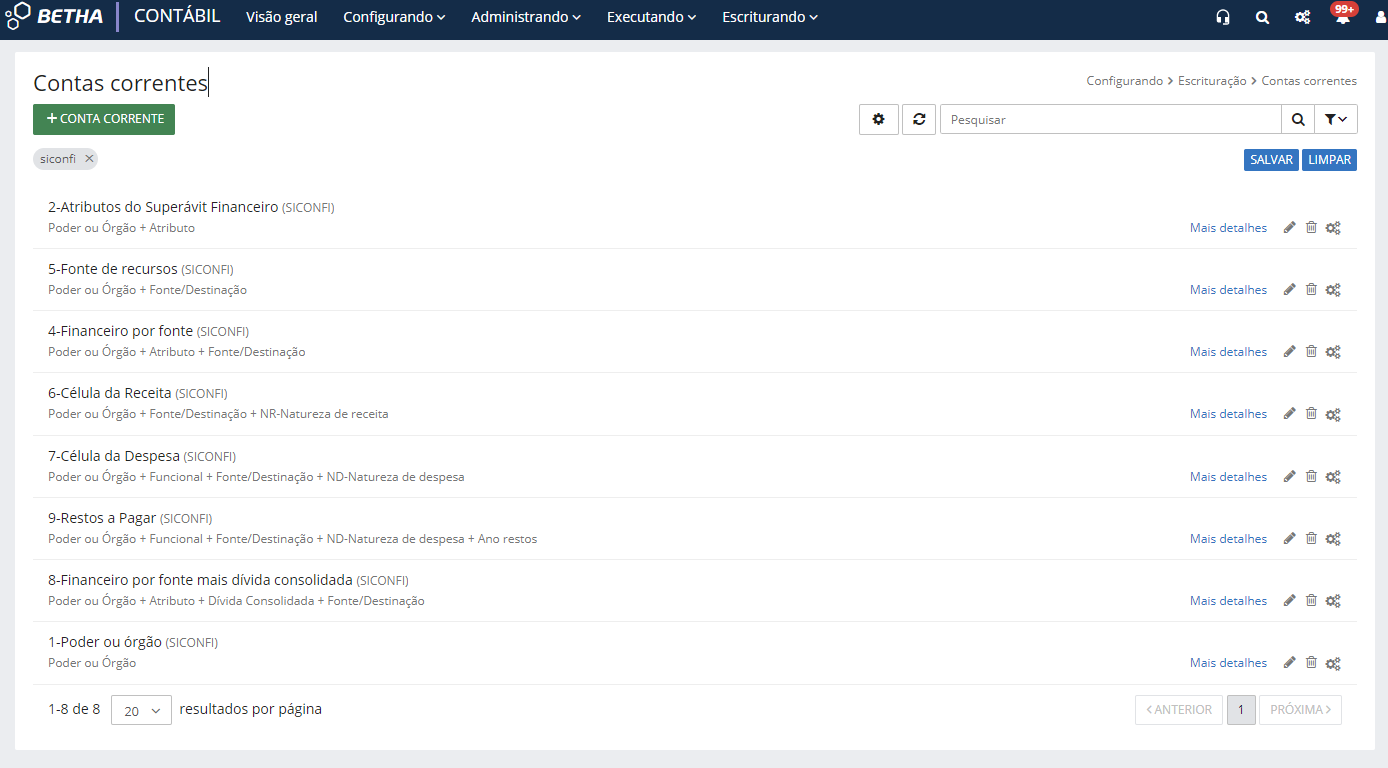The width and height of the screenshot is (1388, 768).
Task: Click the magnifier icon in top bar
Action: pos(1262,17)
